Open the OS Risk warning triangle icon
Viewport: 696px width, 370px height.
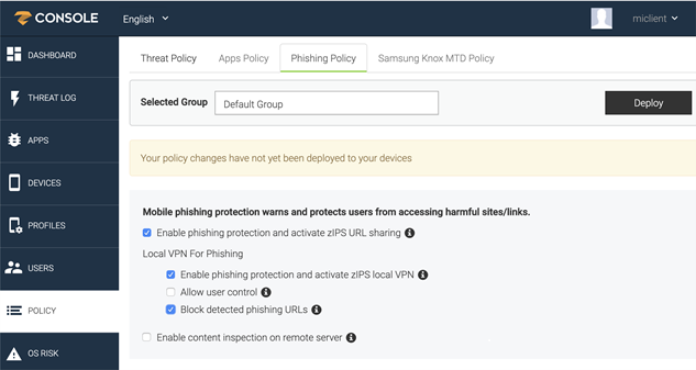(x=14, y=354)
